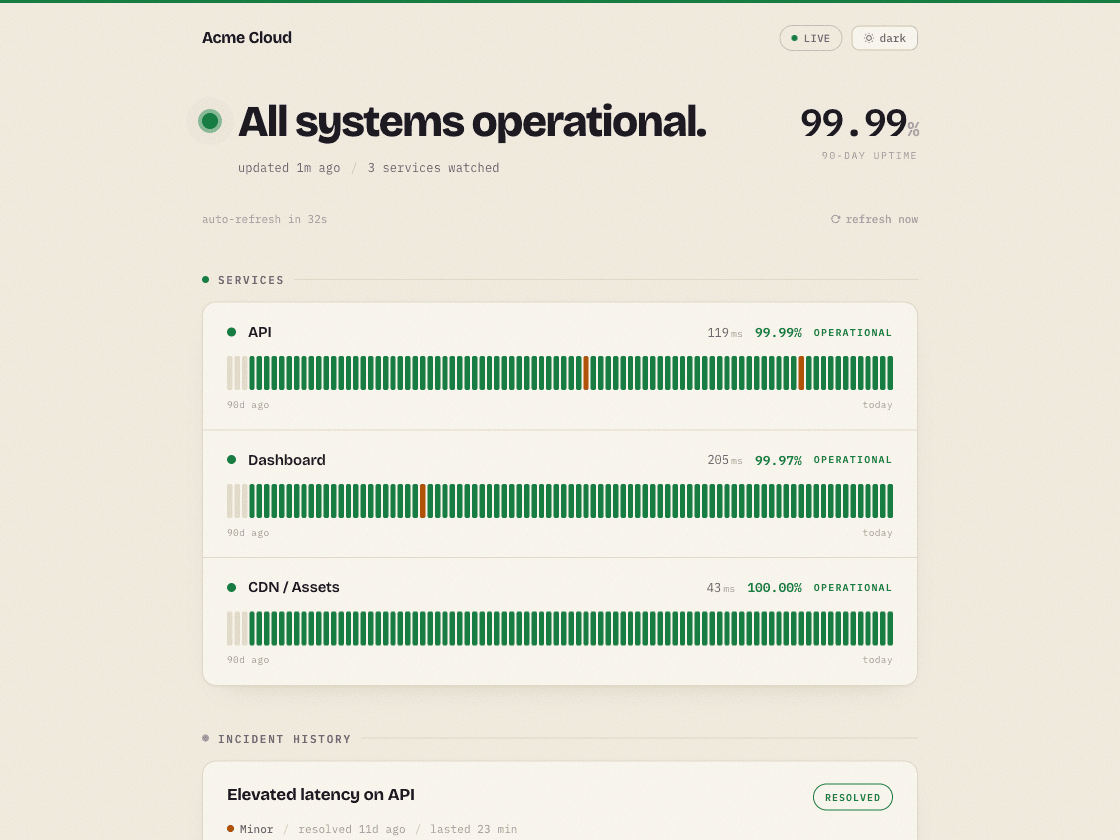Click resolved 11d ago text
The height and width of the screenshot is (840, 1120).
[x=351, y=829]
